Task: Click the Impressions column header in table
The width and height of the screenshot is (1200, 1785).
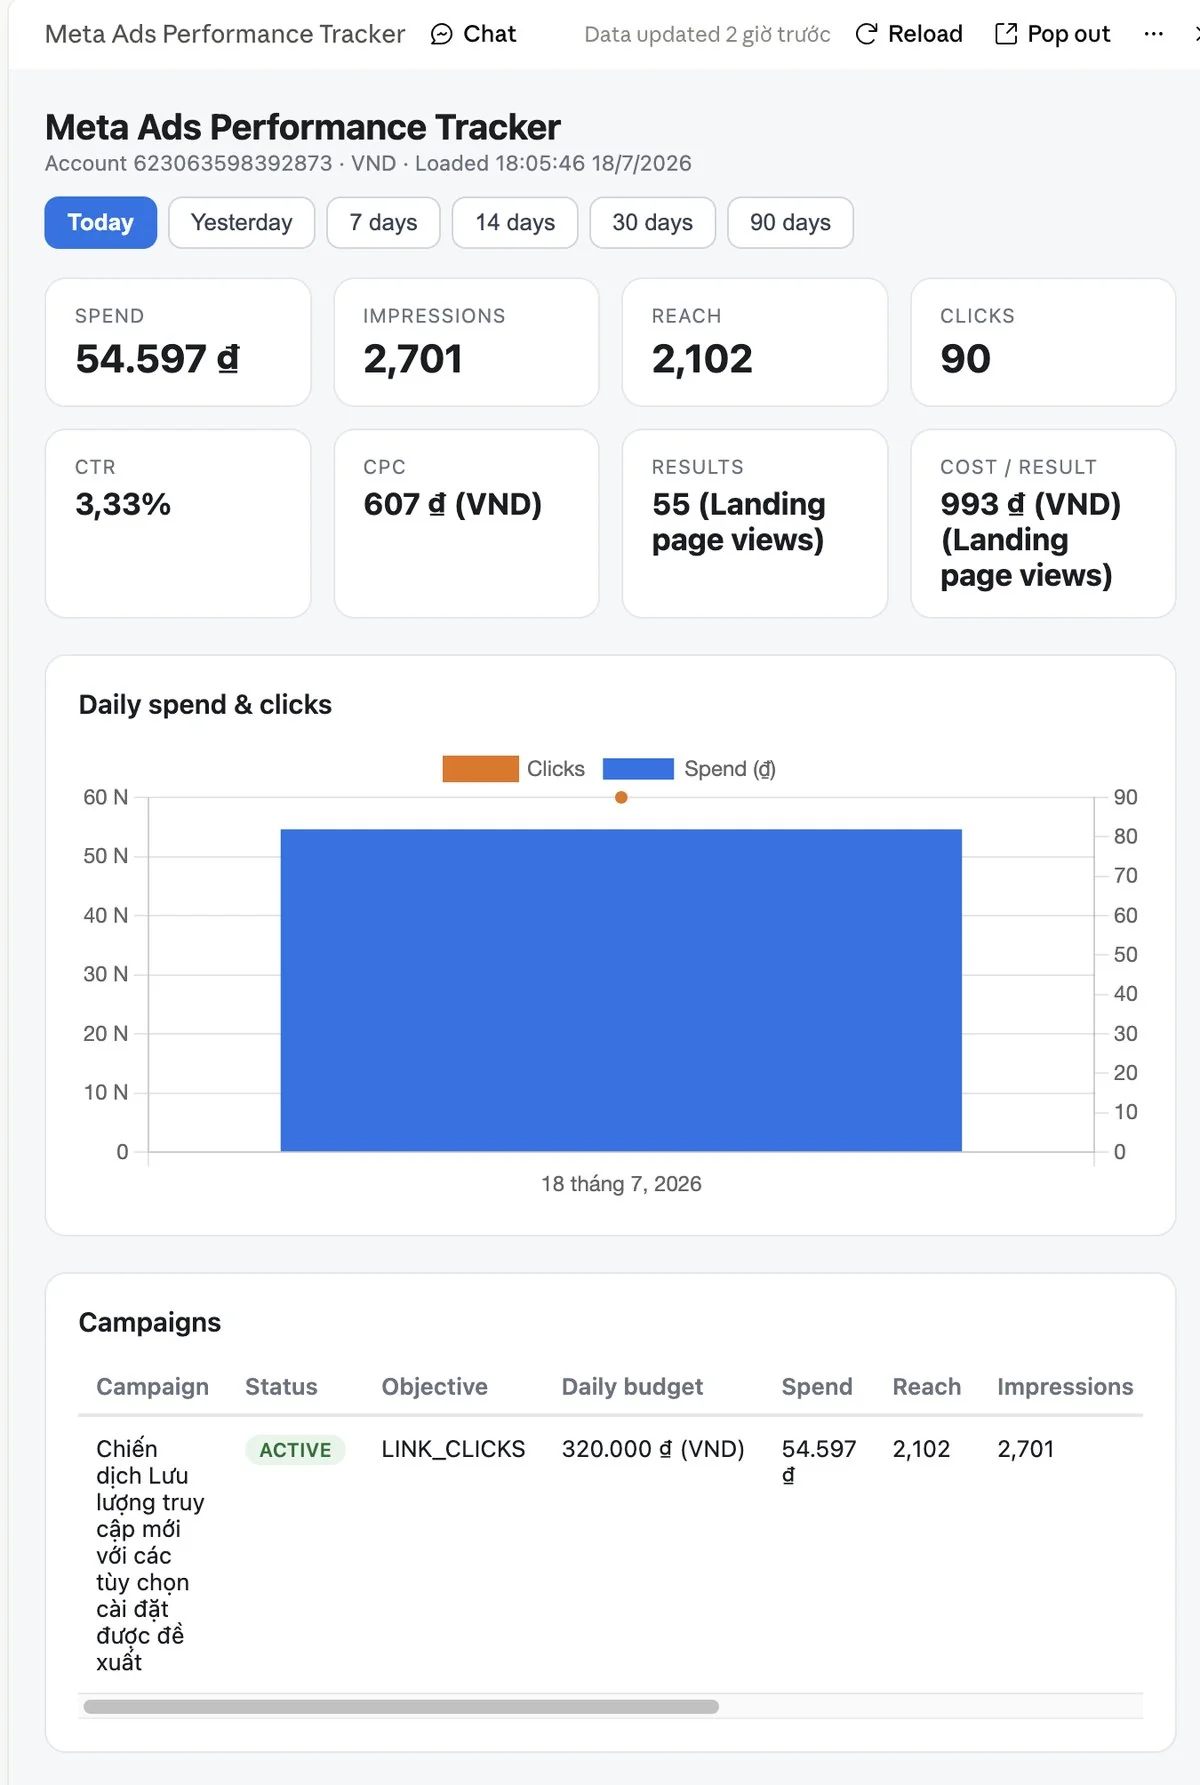Action: tap(1065, 1386)
